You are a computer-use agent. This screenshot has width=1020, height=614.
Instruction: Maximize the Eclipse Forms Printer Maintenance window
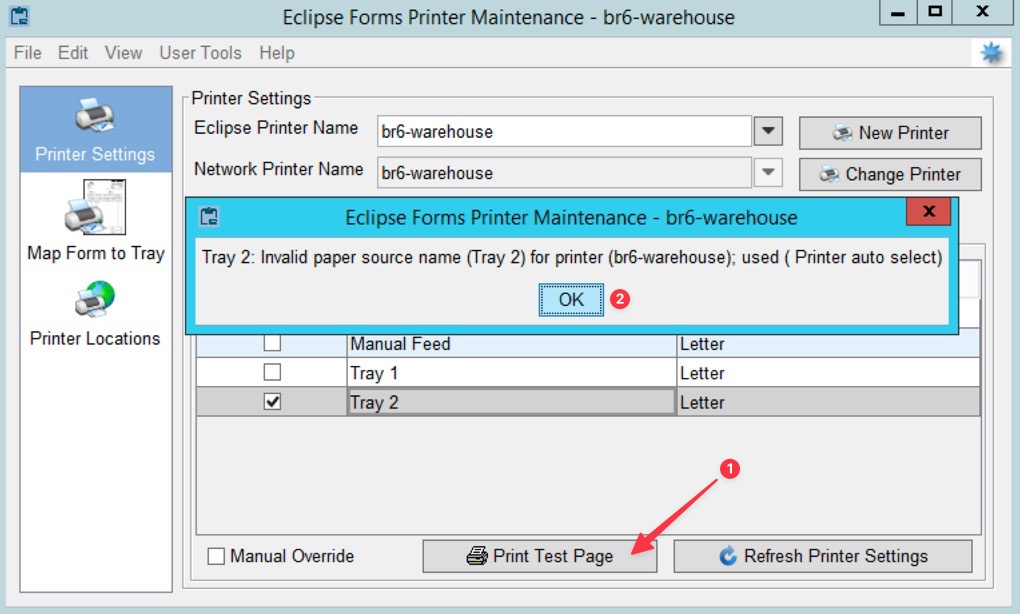point(935,12)
